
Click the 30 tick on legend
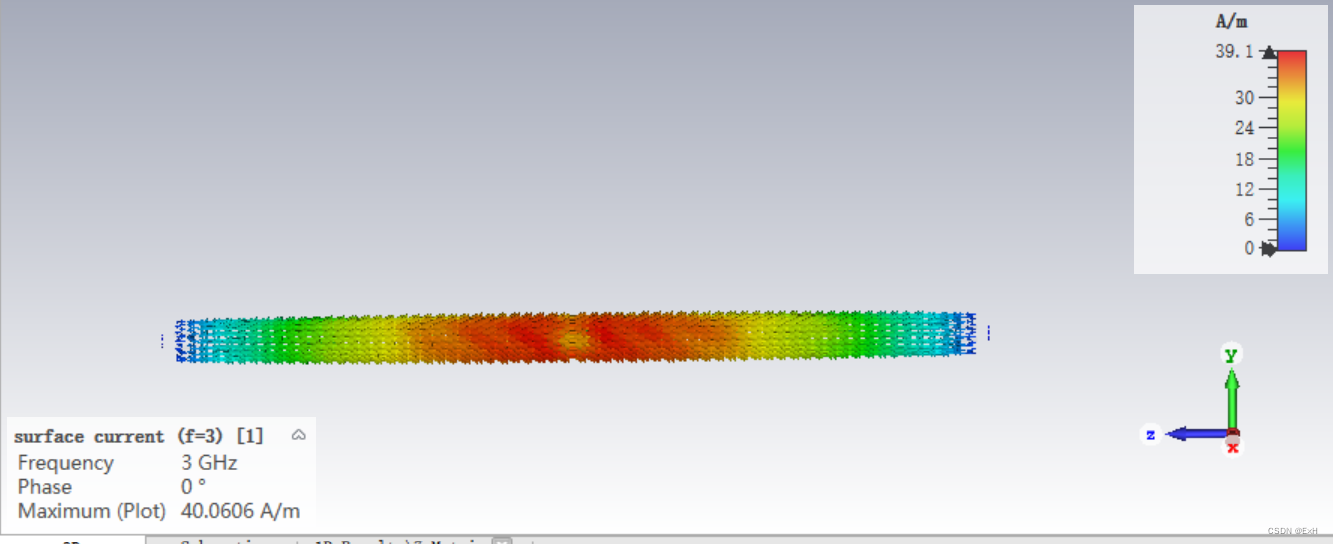(1244, 97)
